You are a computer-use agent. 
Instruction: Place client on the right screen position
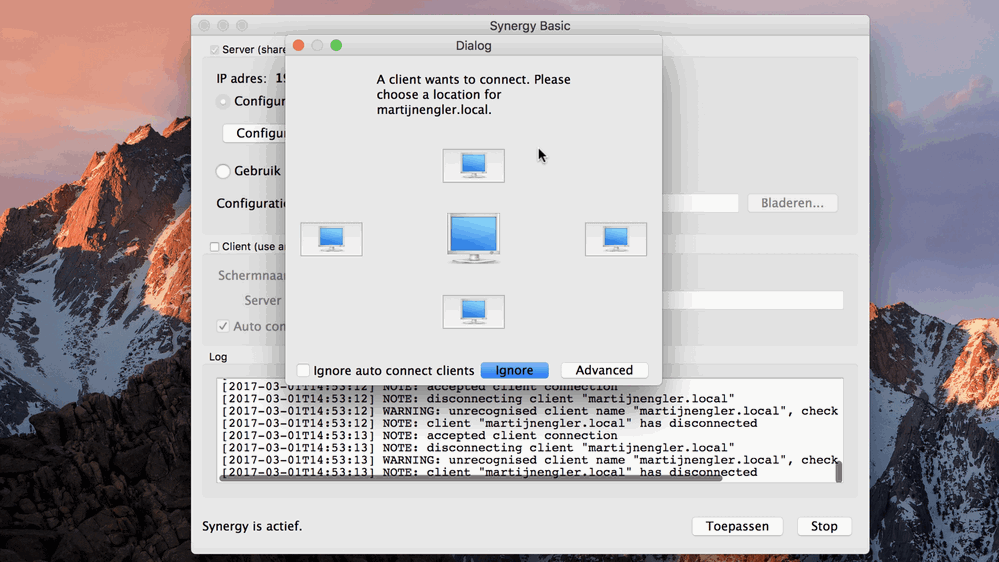615,239
